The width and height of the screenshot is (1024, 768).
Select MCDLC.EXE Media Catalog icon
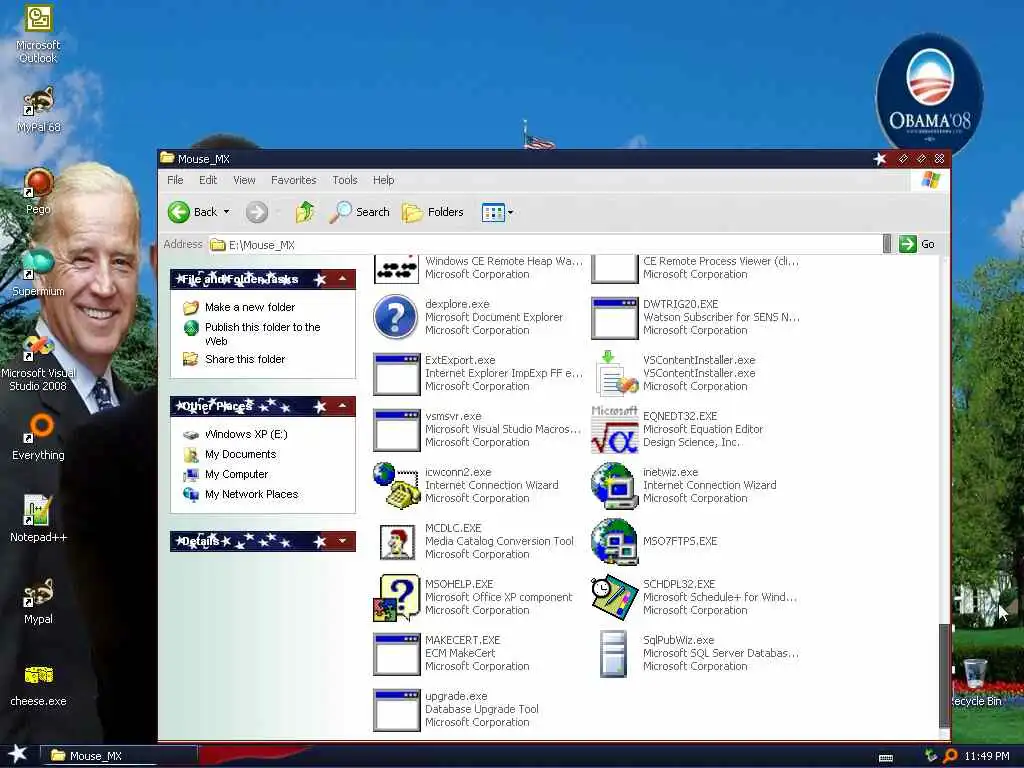point(396,541)
